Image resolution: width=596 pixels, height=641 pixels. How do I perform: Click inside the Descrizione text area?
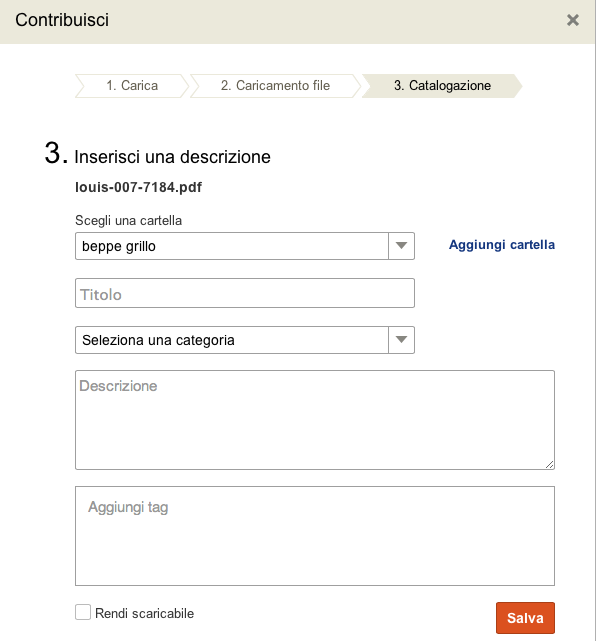click(315, 420)
